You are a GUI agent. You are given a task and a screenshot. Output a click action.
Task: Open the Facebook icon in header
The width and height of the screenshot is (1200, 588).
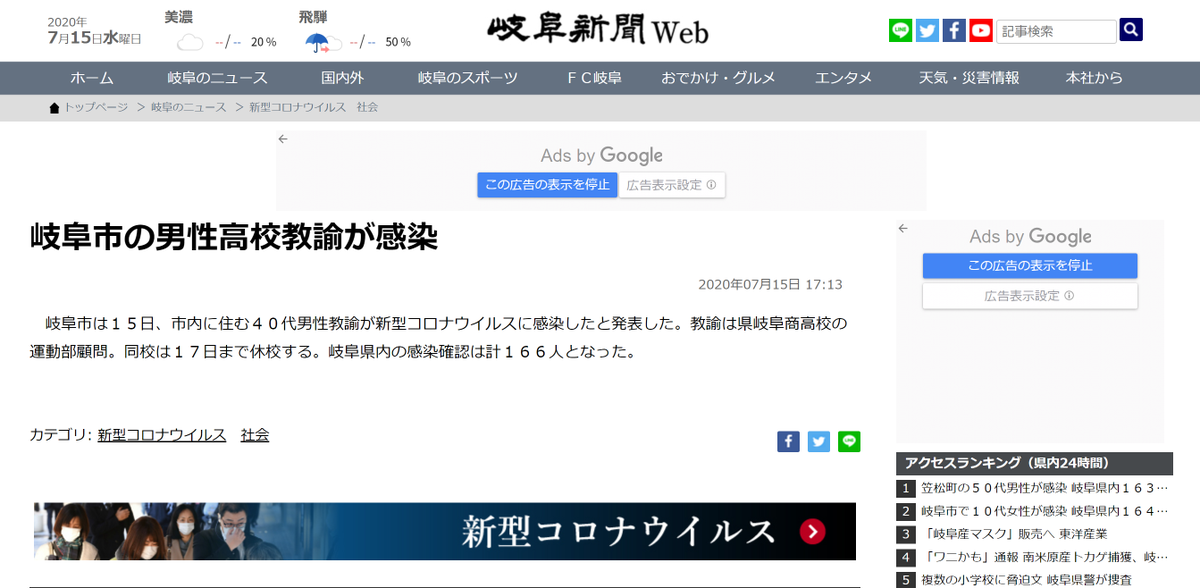(x=954, y=31)
